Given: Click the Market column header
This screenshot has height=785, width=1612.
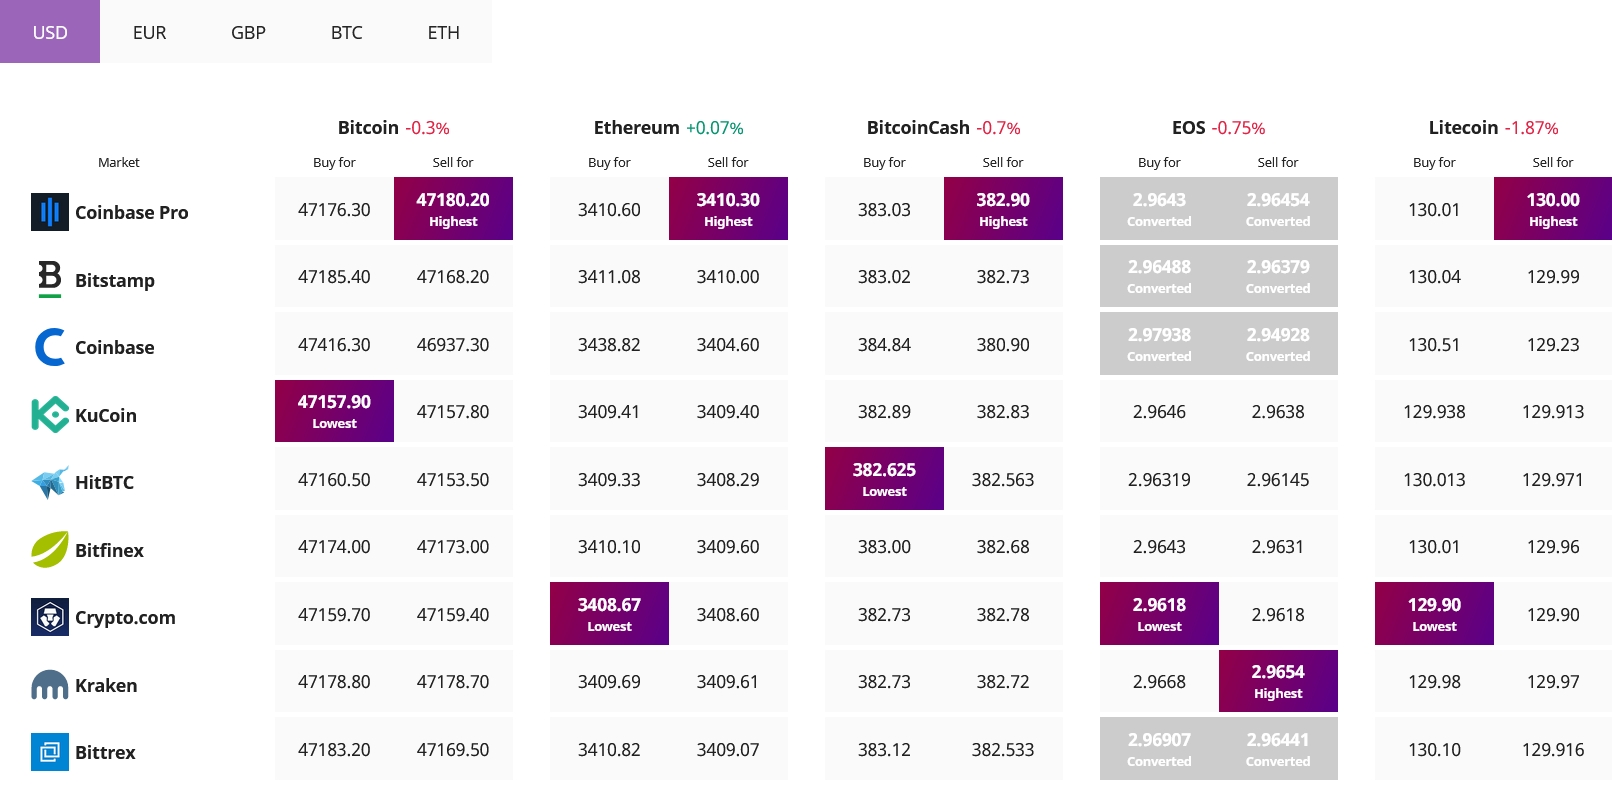Looking at the screenshot, I should [x=119, y=162].
